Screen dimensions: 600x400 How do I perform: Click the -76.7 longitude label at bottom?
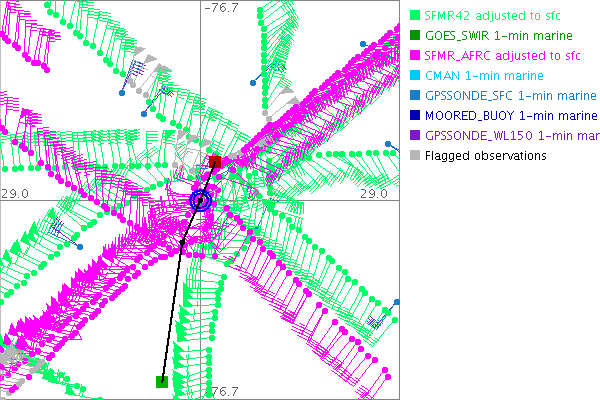[221, 391]
